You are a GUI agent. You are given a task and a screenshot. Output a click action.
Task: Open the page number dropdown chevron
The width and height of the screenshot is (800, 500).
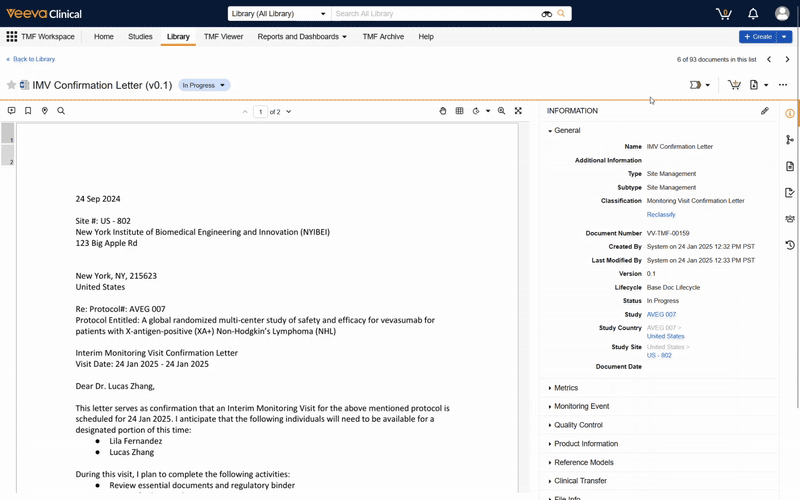click(x=289, y=112)
